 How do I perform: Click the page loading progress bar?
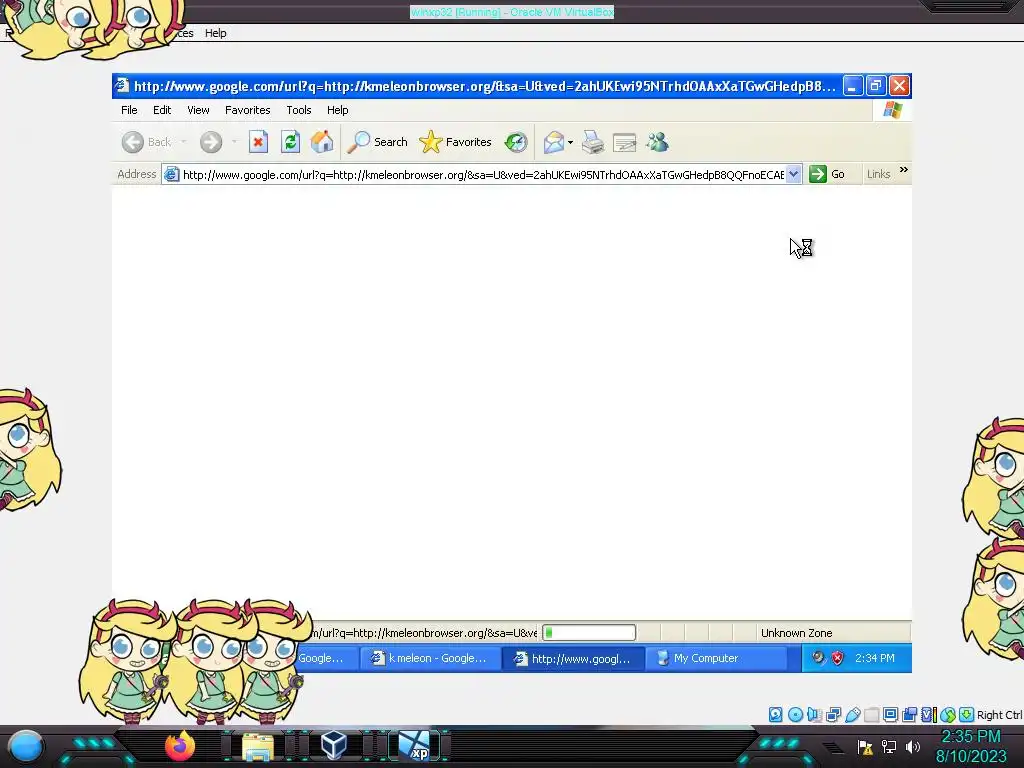pyautogui.click(x=589, y=632)
